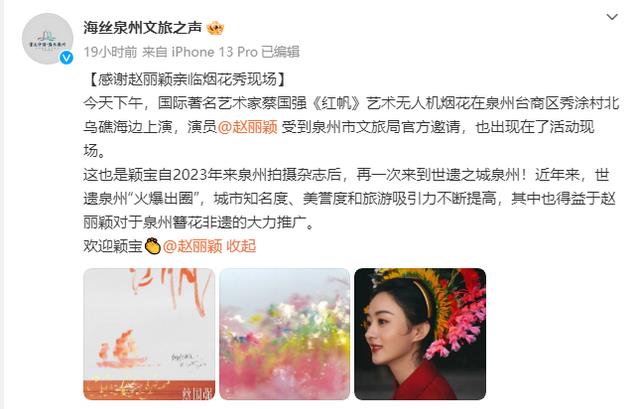Screen dimensions: 636x409
Task: Expand the post options chevron menu
Action: (x=612, y=17)
